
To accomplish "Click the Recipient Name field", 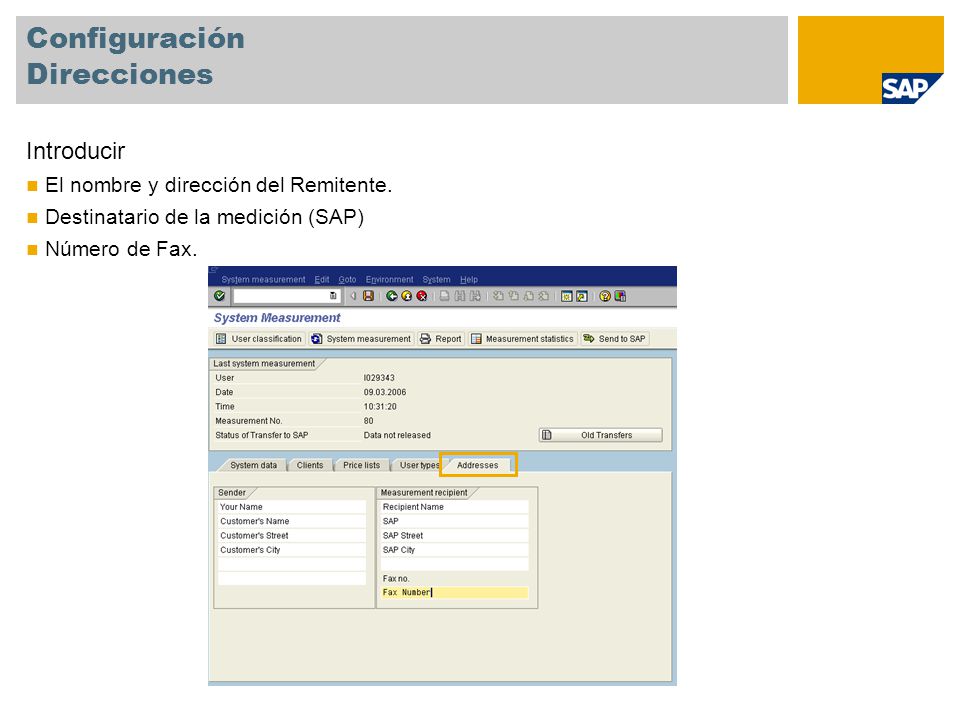I will click(454, 507).
